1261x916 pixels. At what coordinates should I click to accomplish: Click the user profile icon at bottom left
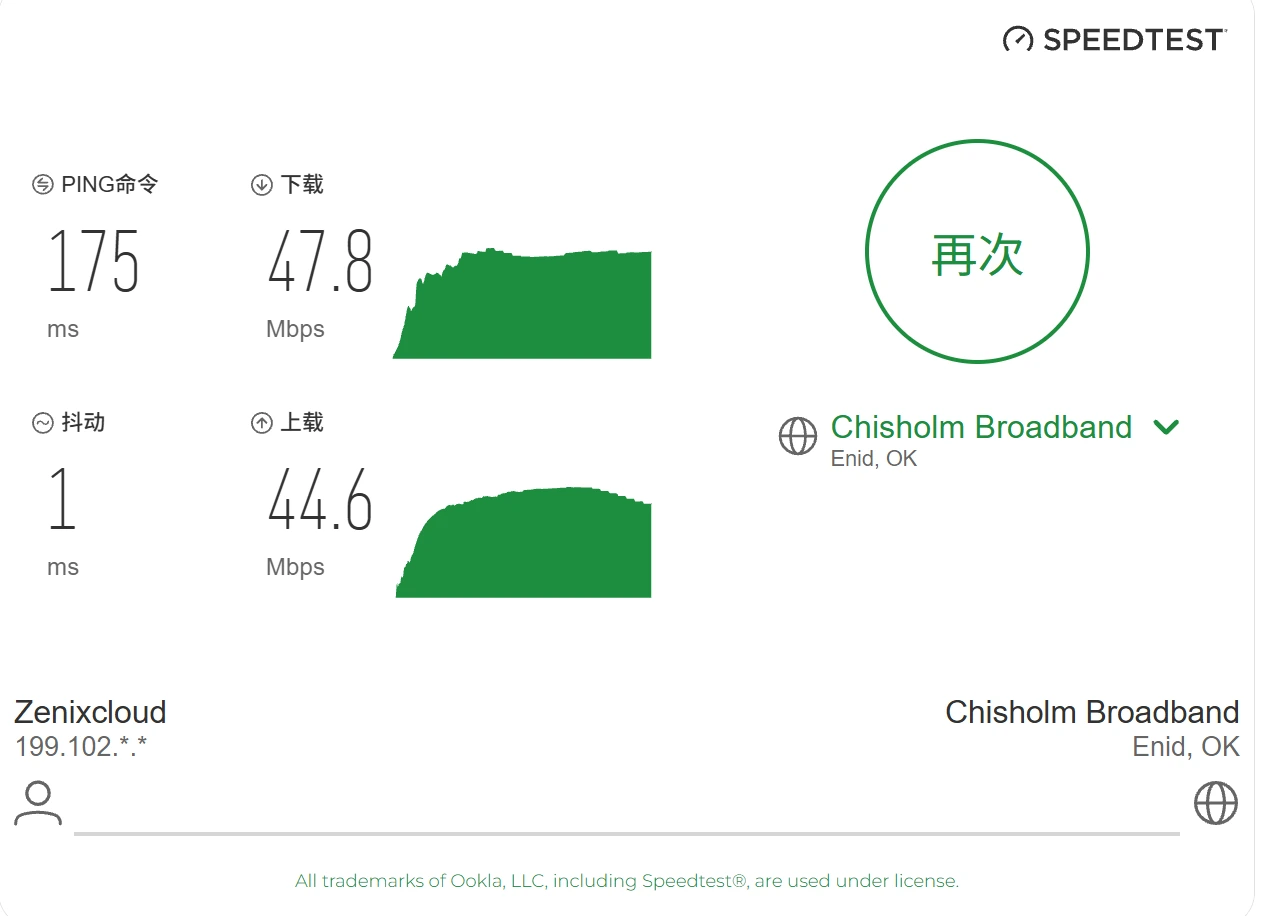[38, 804]
